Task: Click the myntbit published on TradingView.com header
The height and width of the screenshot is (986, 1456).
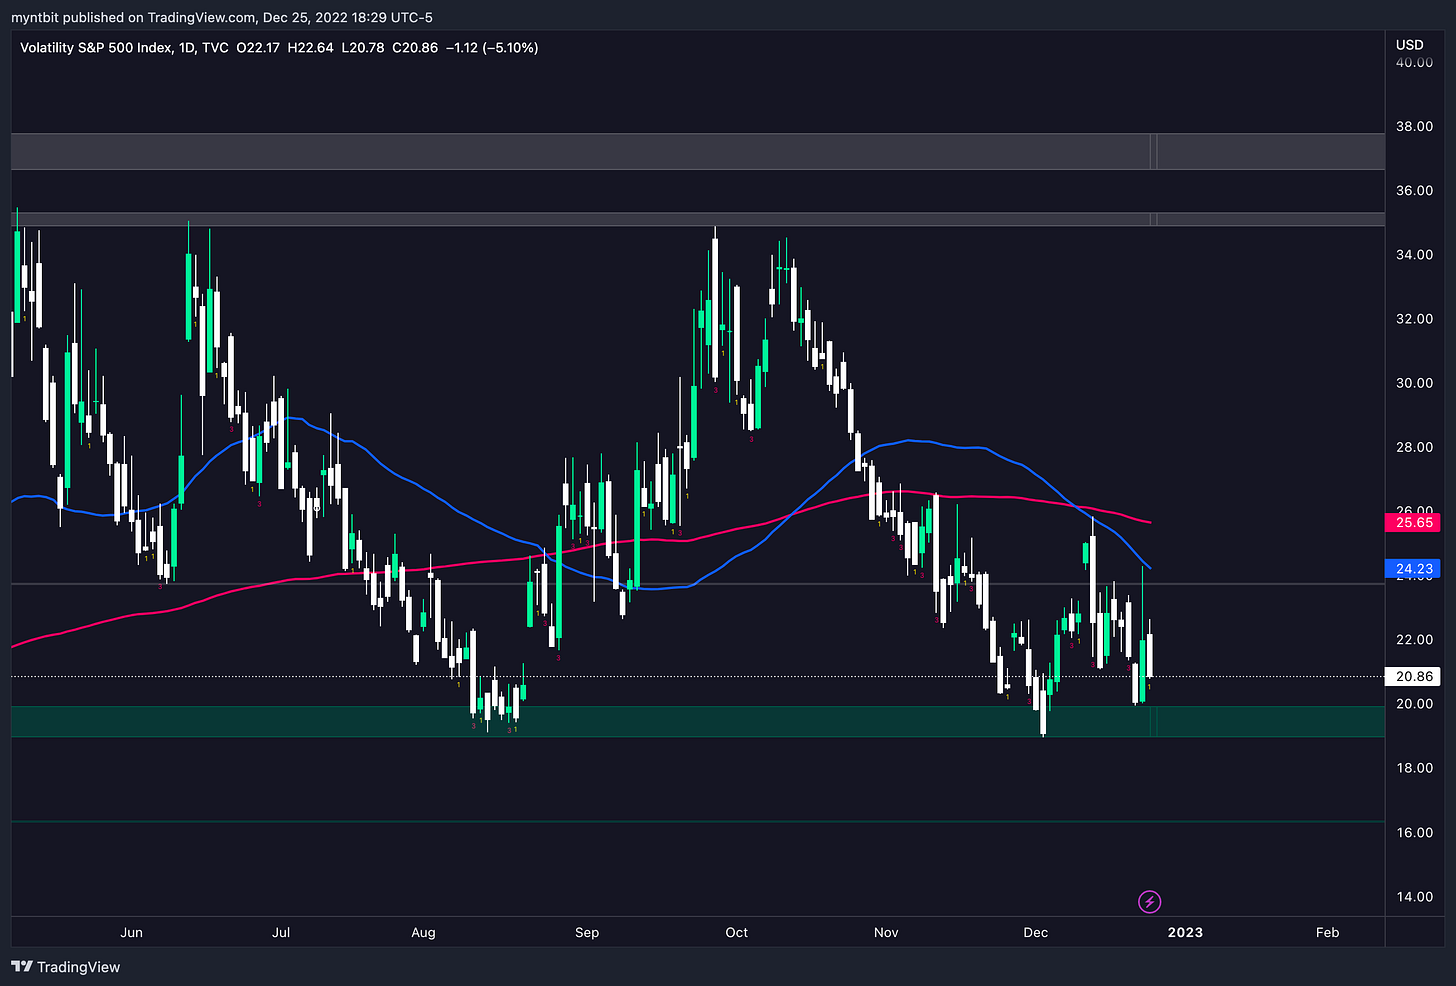Action: tap(222, 17)
